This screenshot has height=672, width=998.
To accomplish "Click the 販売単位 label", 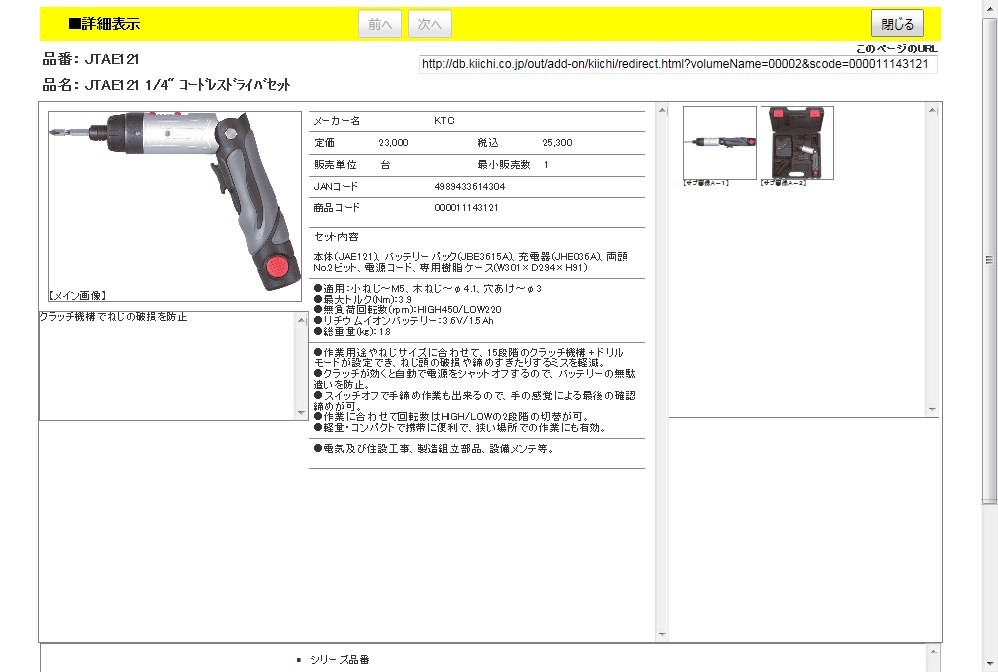I will tap(335, 164).
